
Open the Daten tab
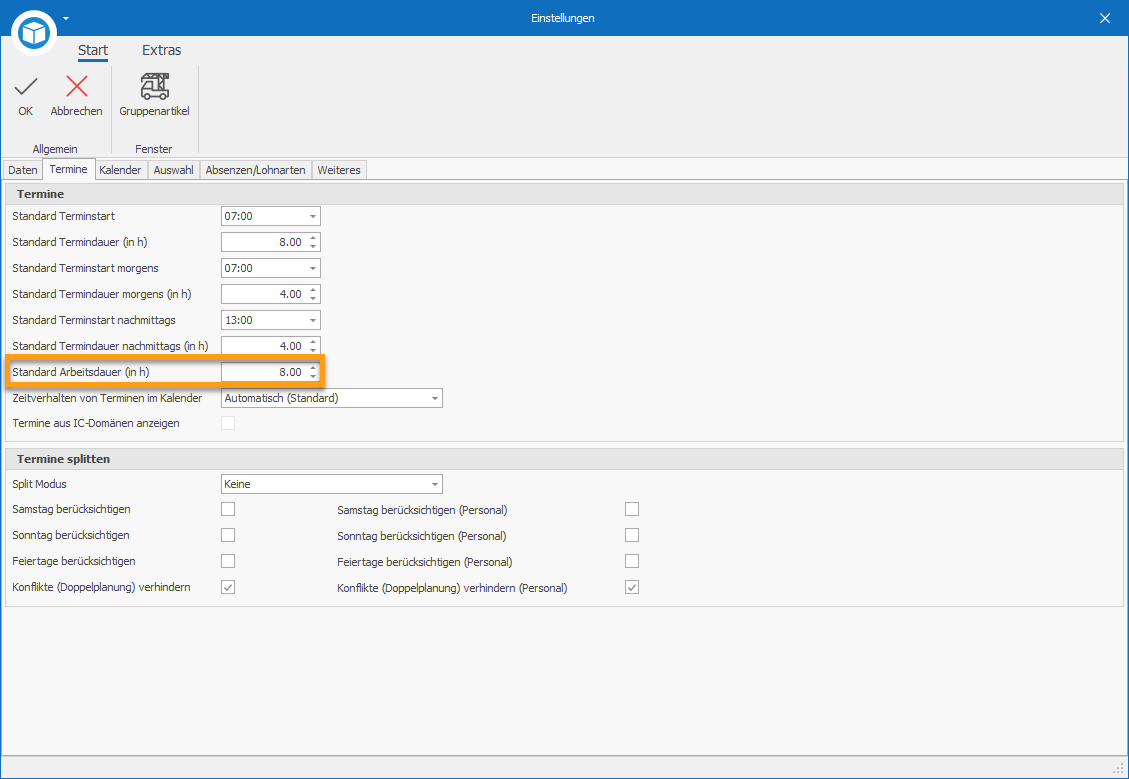(23, 170)
